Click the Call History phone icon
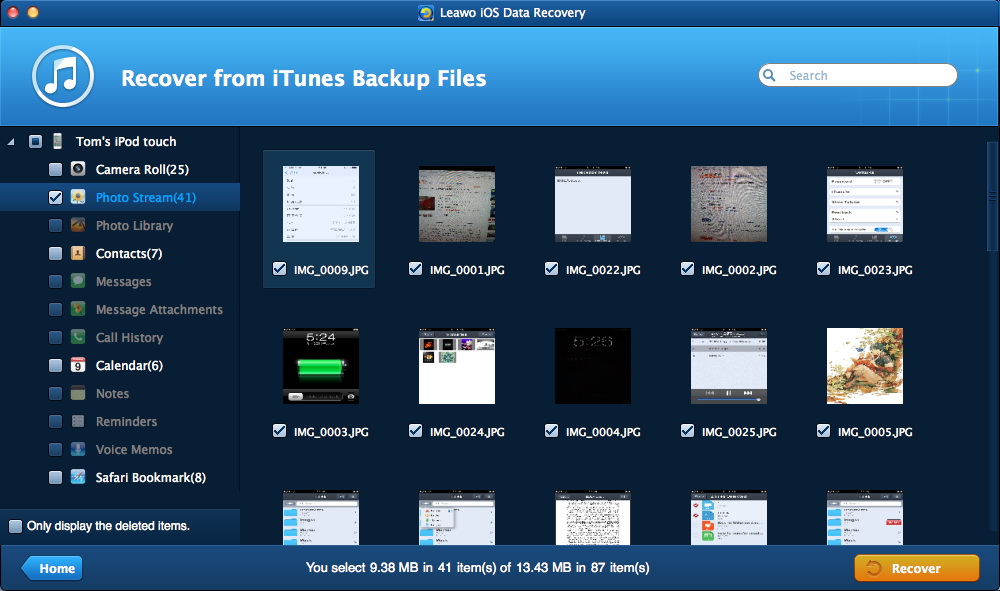The height and width of the screenshot is (591, 1000). (x=78, y=337)
